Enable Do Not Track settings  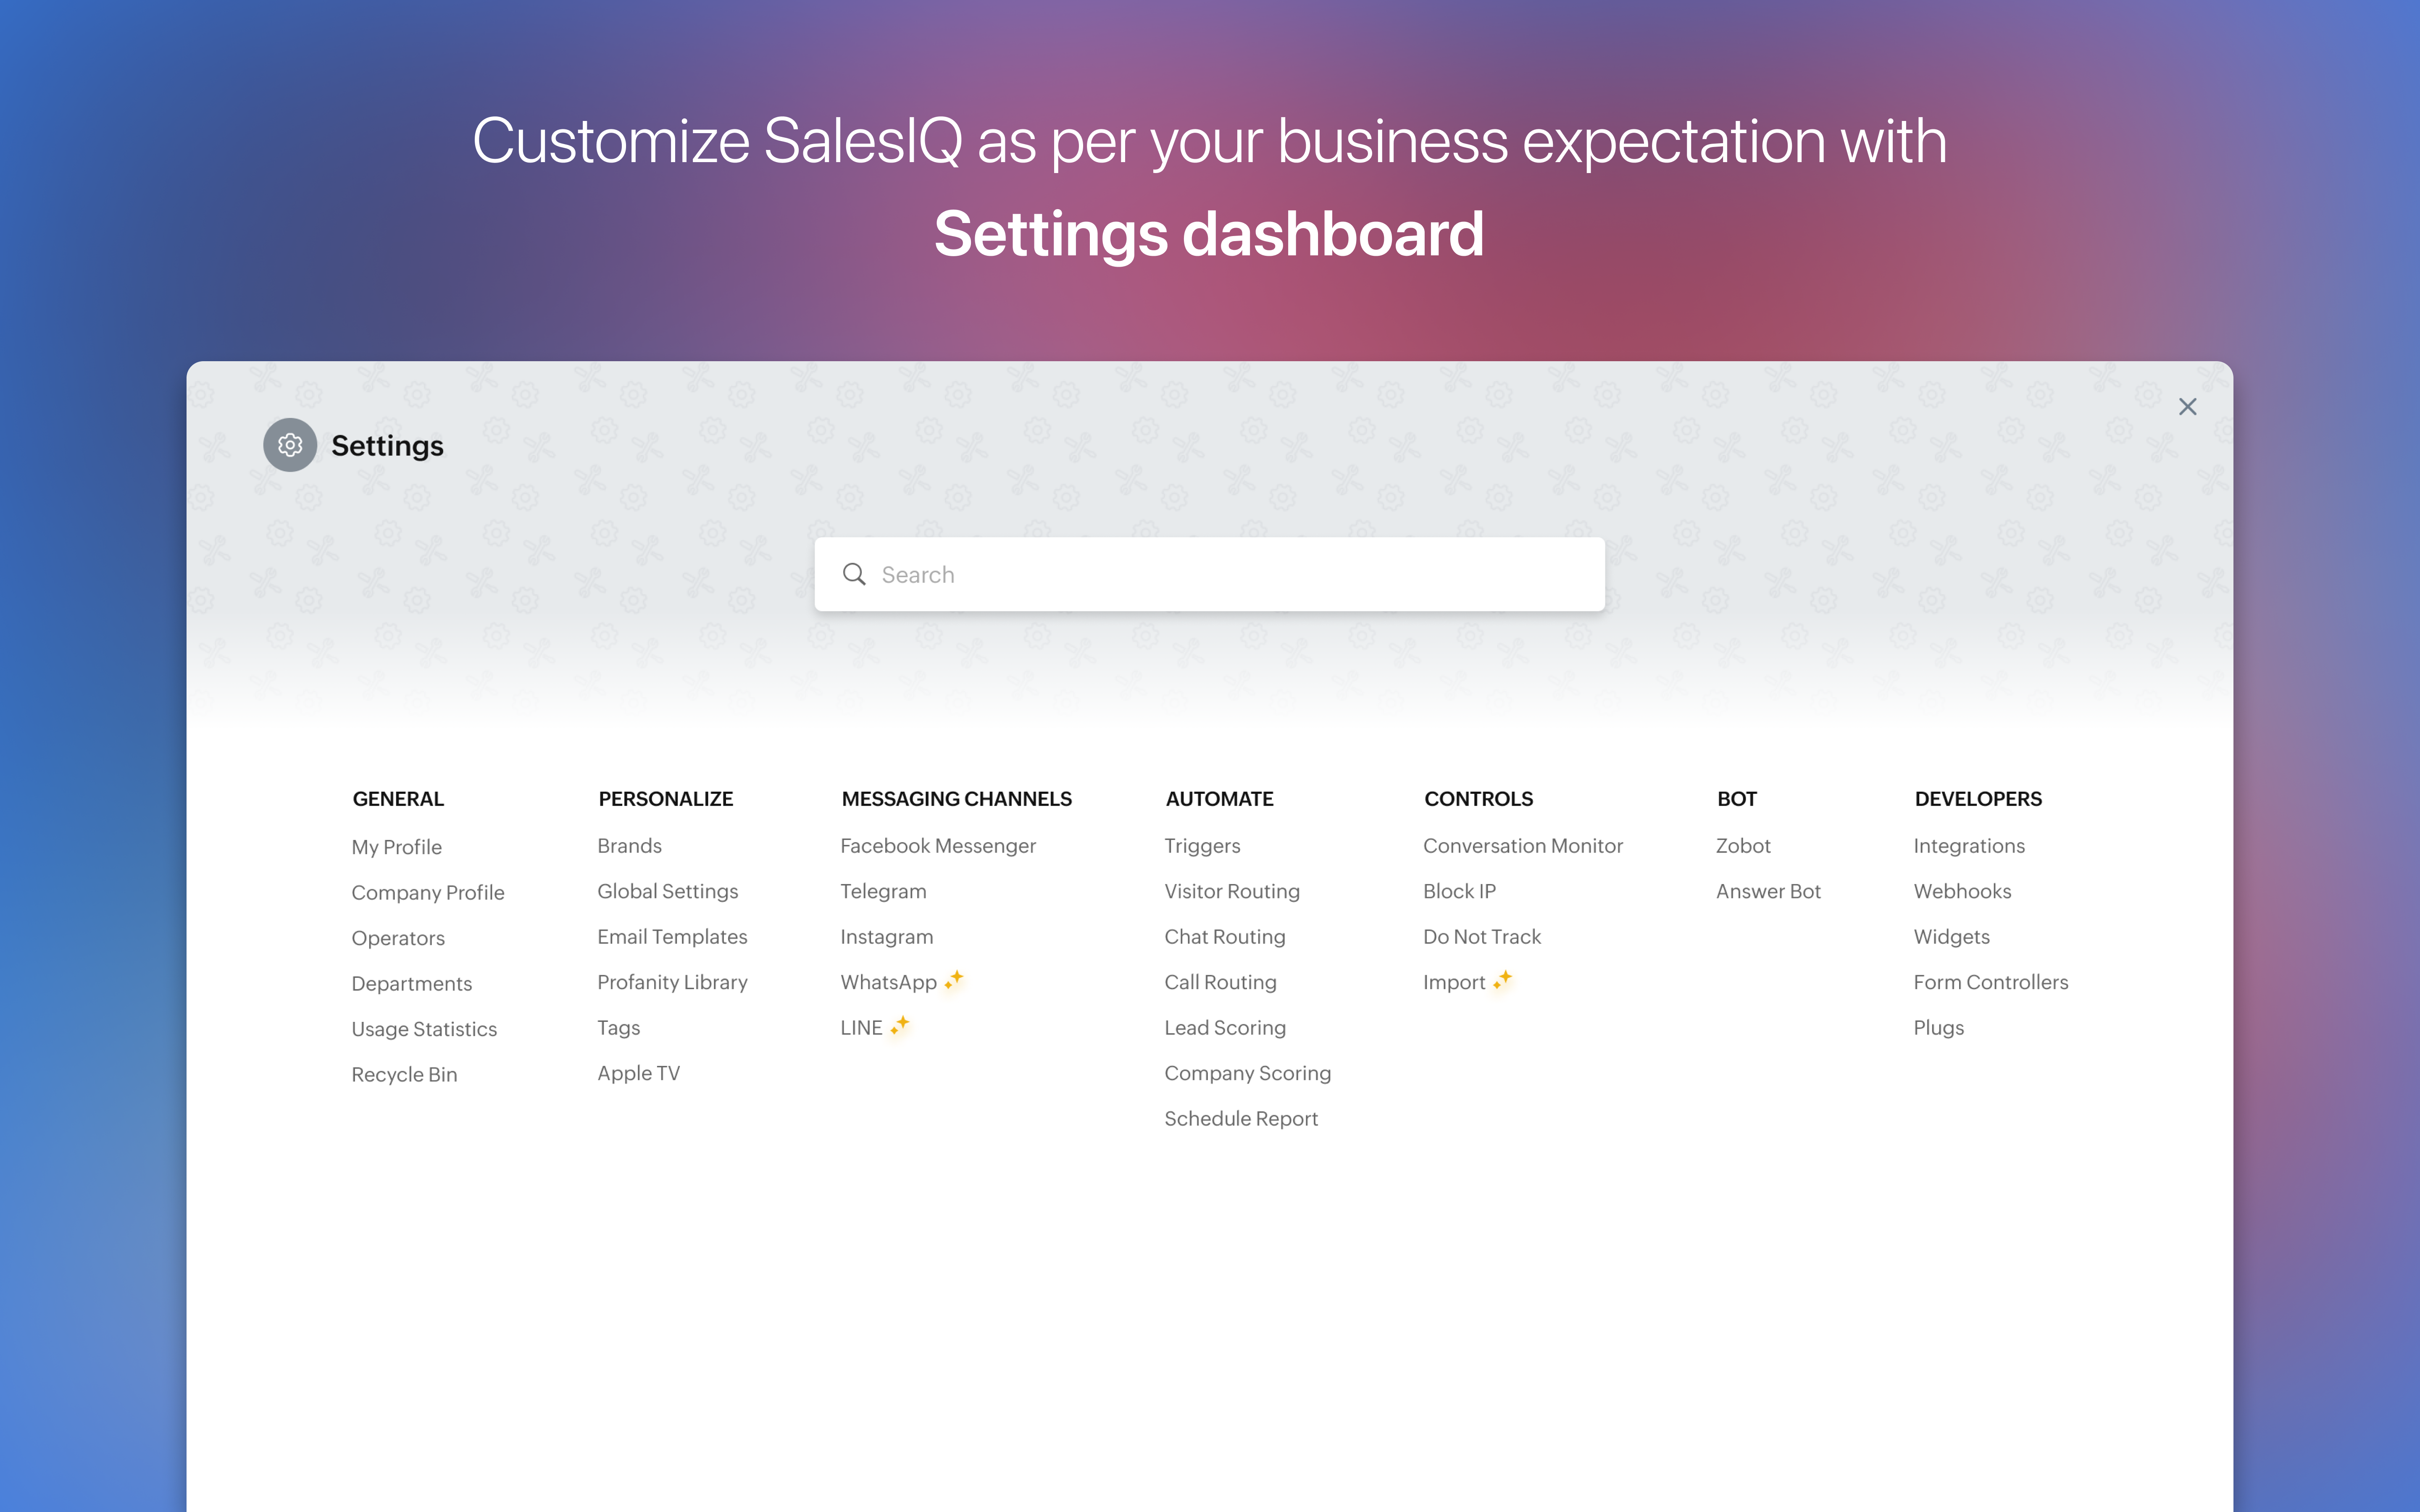pos(1481,937)
